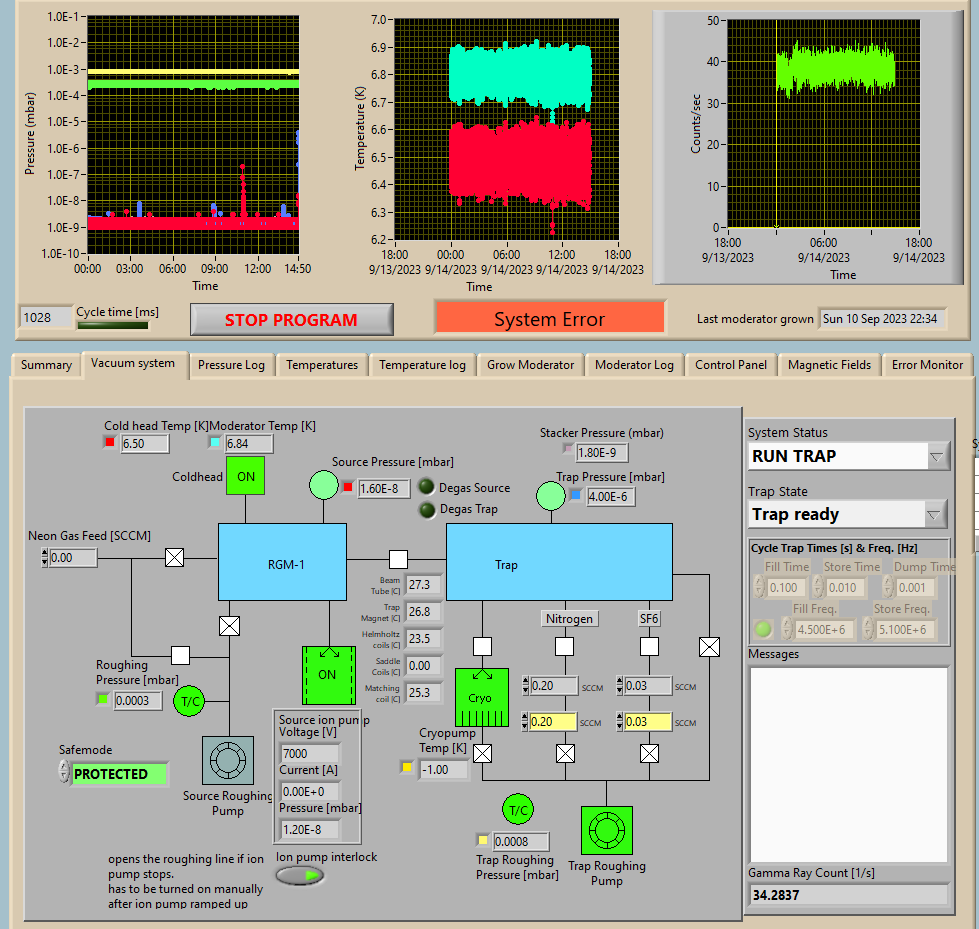This screenshot has height=929, width=979.
Task: Click the Cryo pump icon
Action: tap(481, 697)
